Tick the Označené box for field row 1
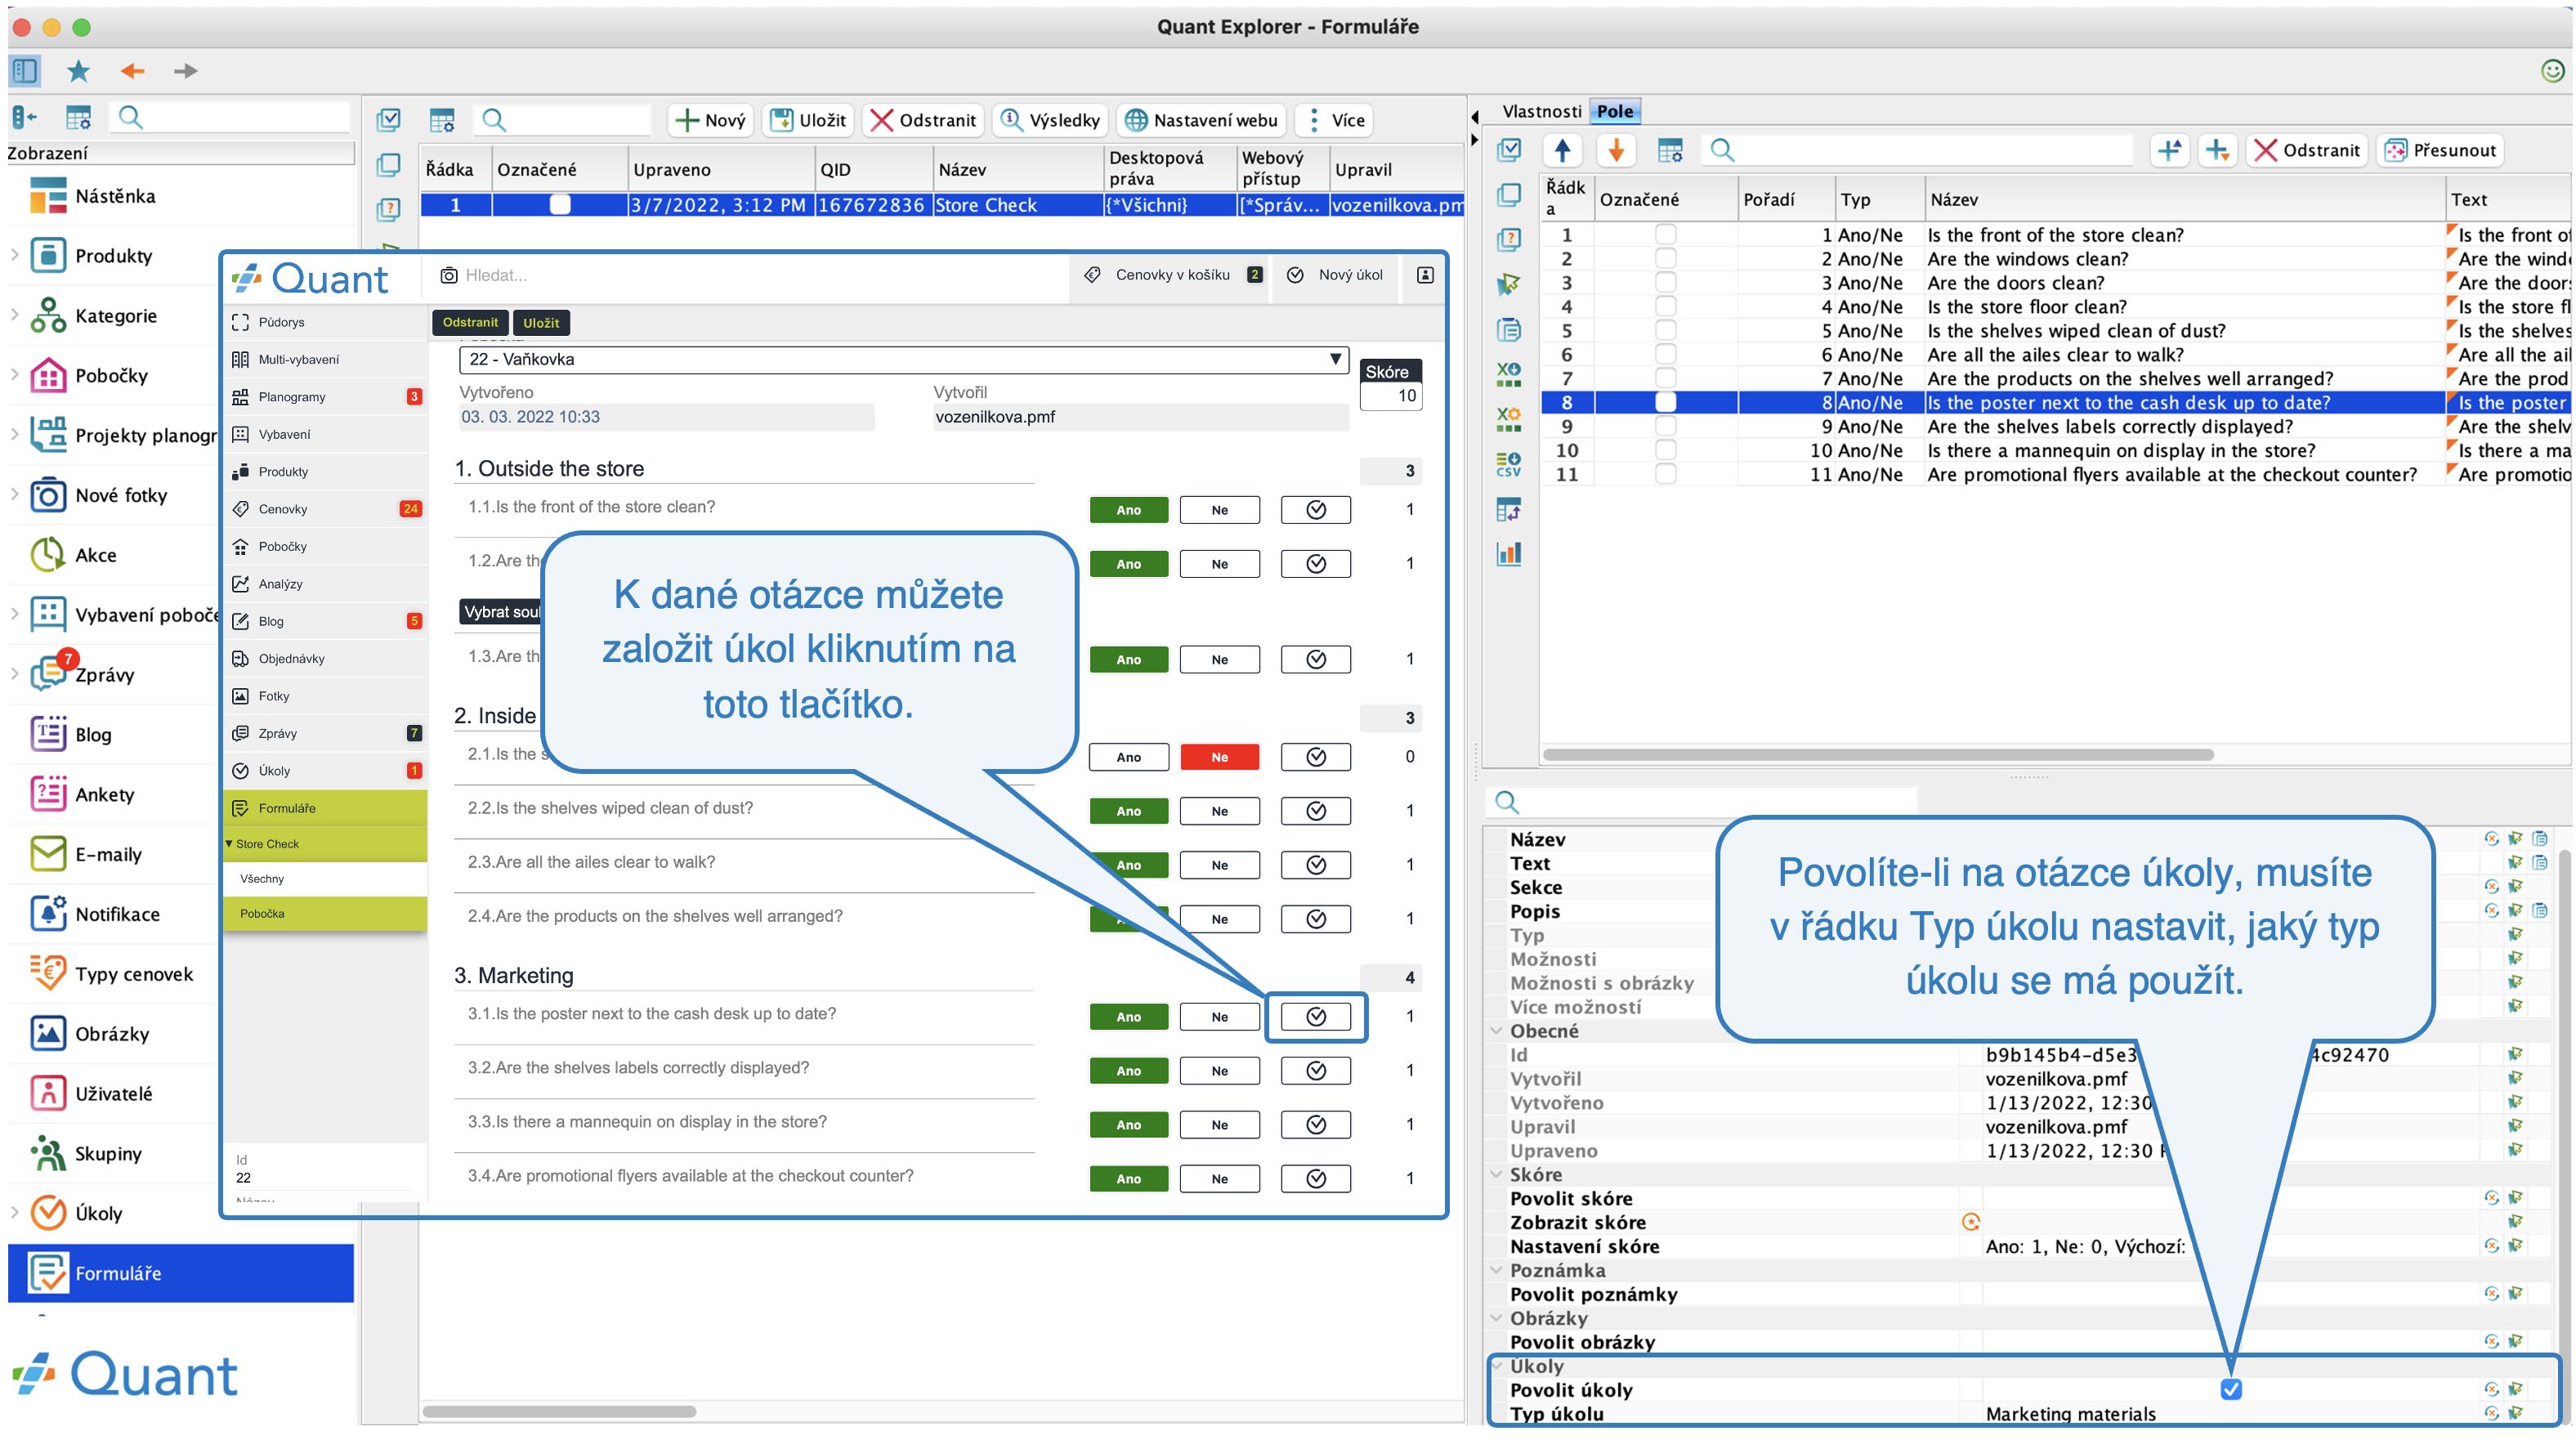2576x1440 pixels. [1665, 235]
